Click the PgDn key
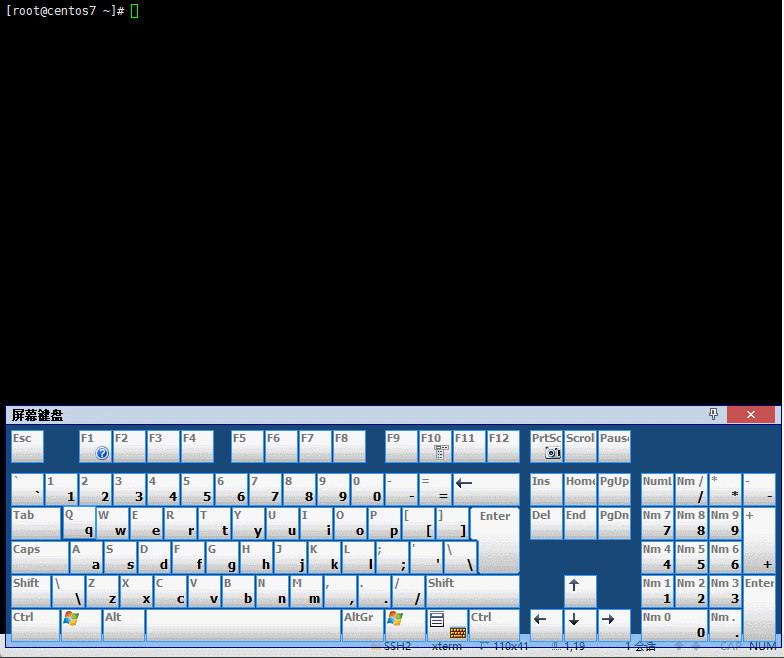Viewport: 784px width, 658px height. pyautogui.click(x=614, y=523)
